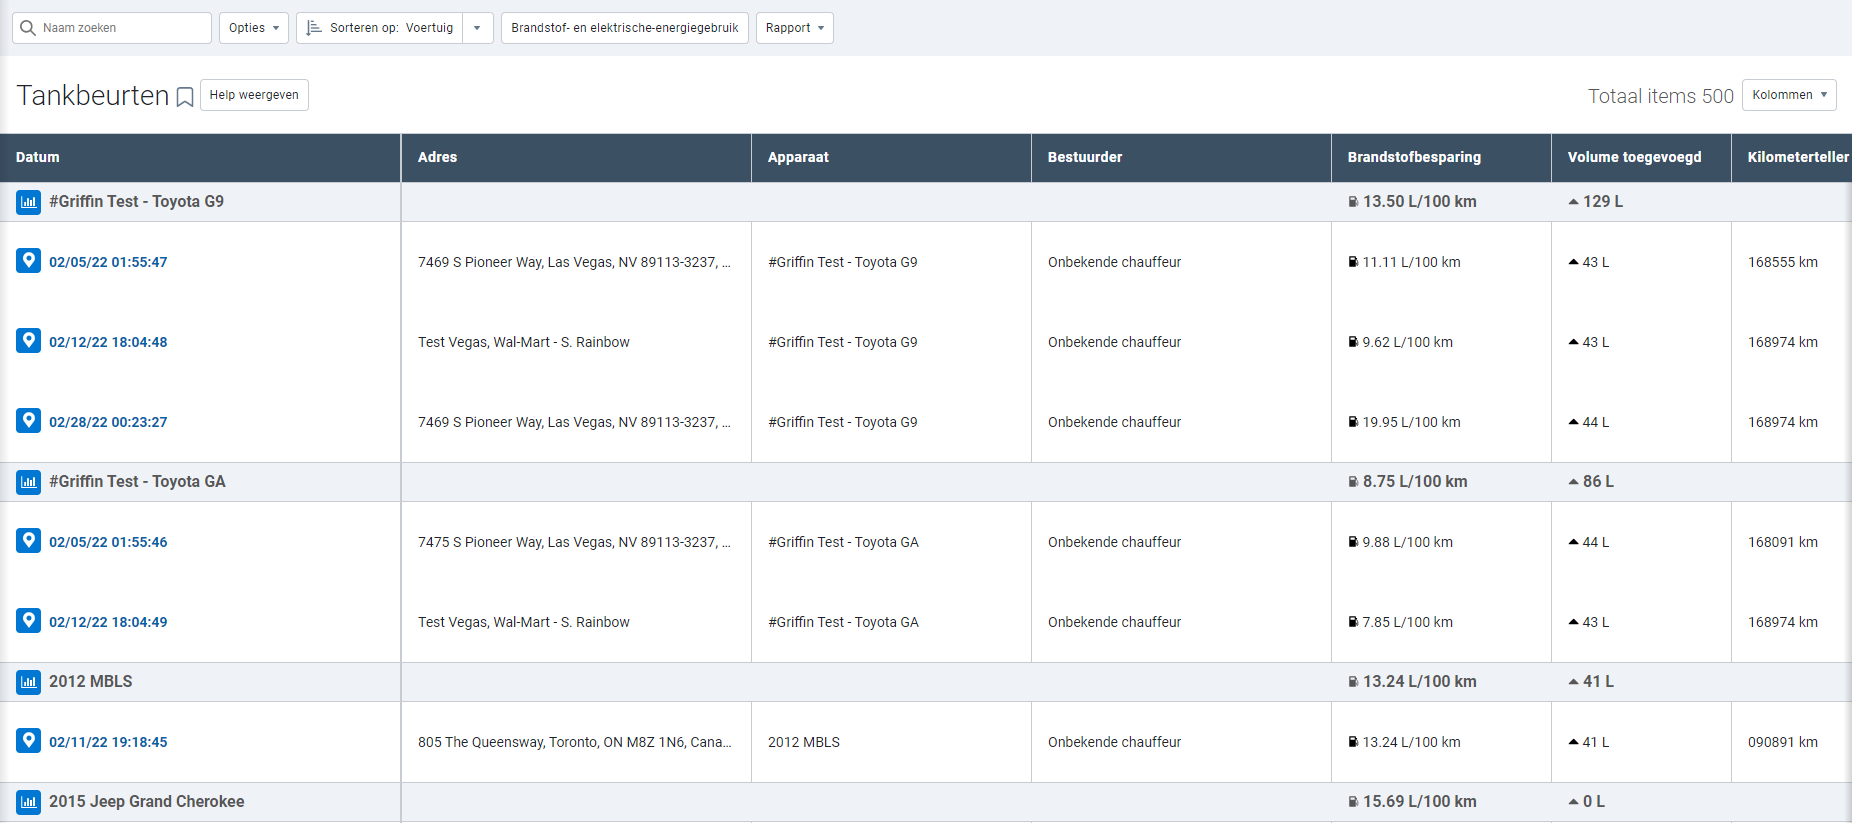Click the Naam zoeken search field
The image size is (1852, 823).
(x=120, y=28)
